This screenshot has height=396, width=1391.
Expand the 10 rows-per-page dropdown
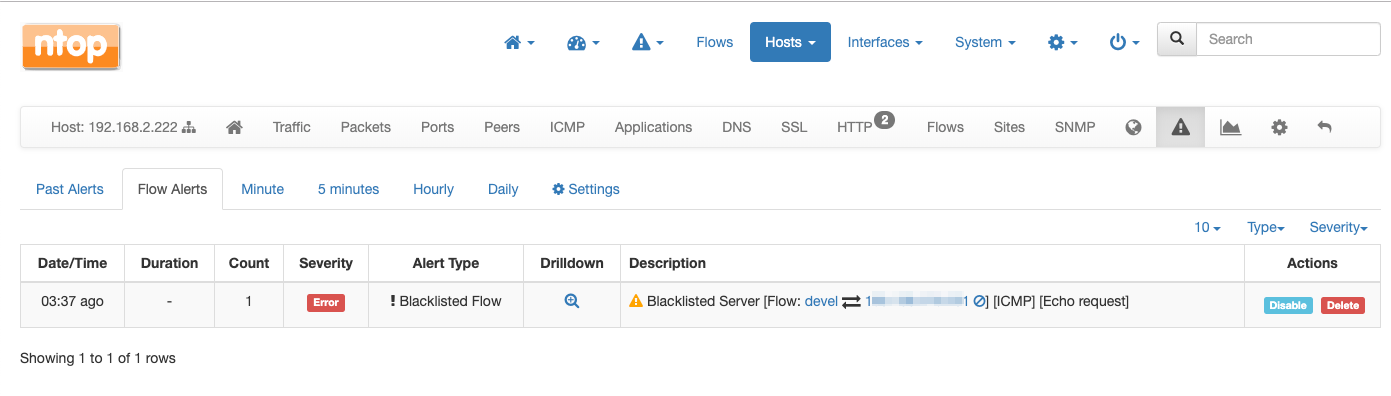point(1207,228)
